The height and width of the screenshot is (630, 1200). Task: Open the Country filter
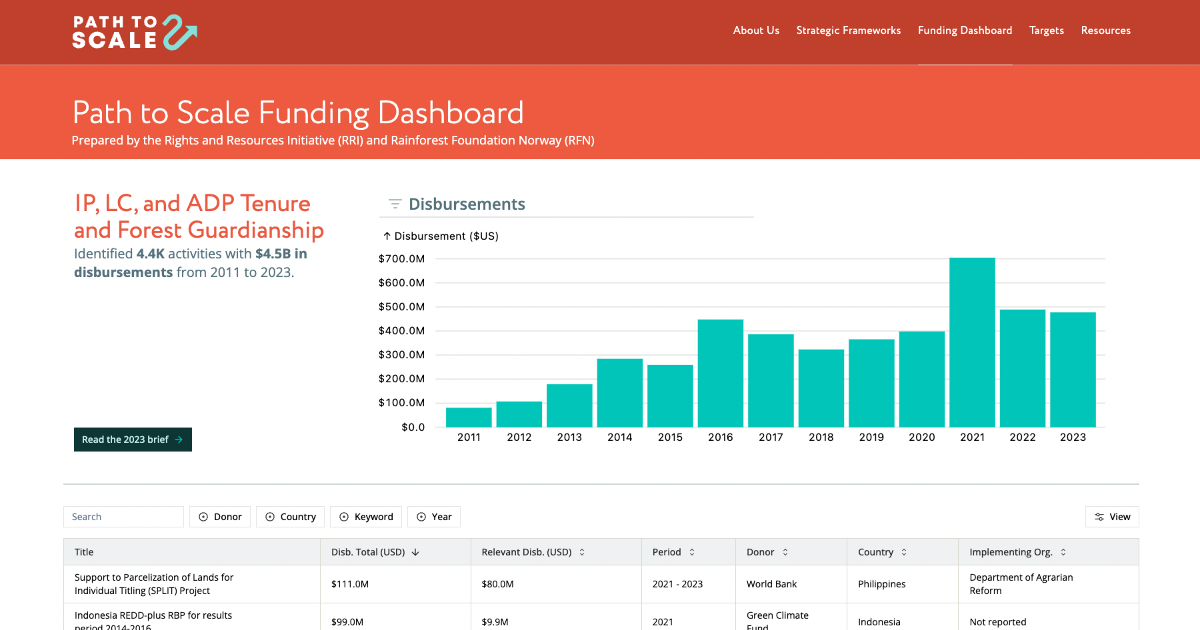[290, 516]
